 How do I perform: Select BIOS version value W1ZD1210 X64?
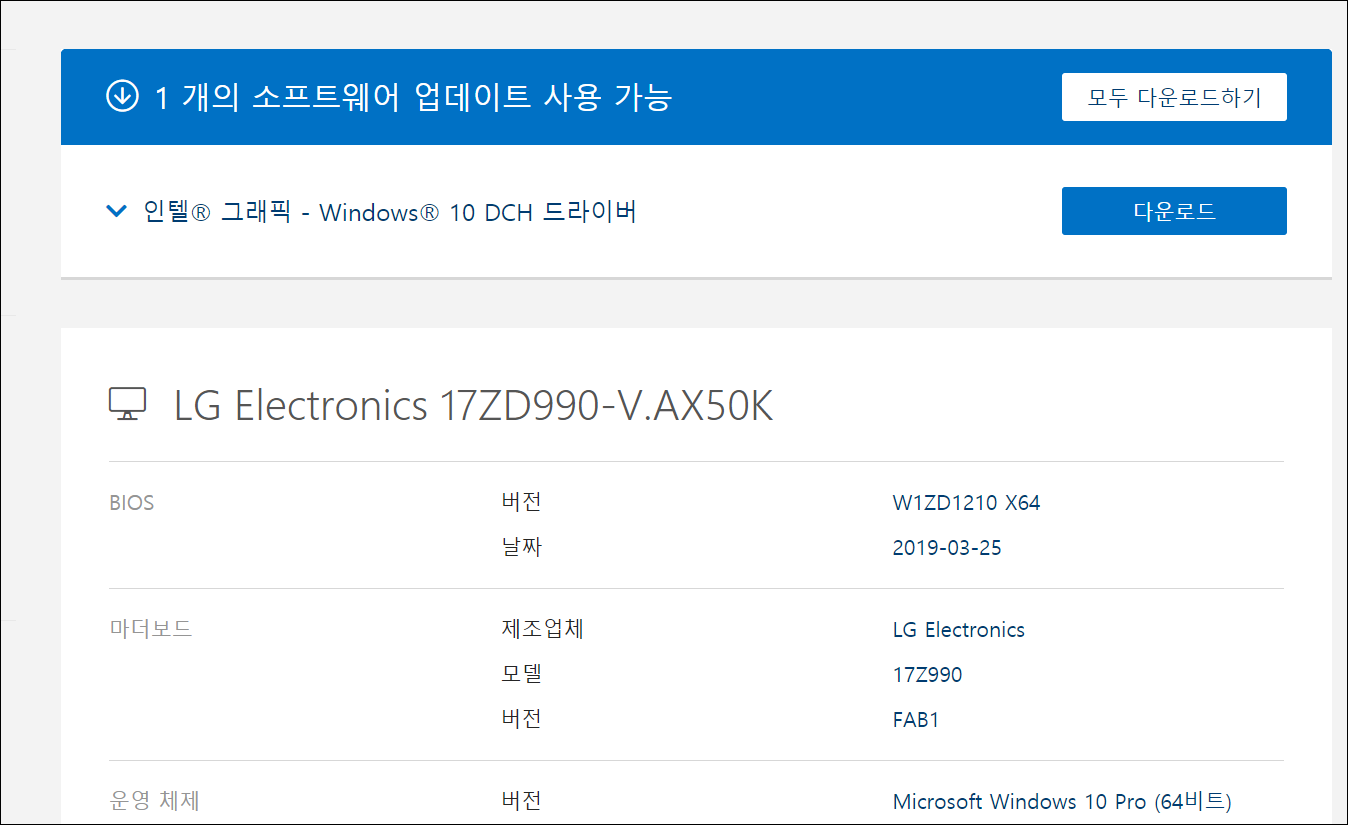(966, 503)
